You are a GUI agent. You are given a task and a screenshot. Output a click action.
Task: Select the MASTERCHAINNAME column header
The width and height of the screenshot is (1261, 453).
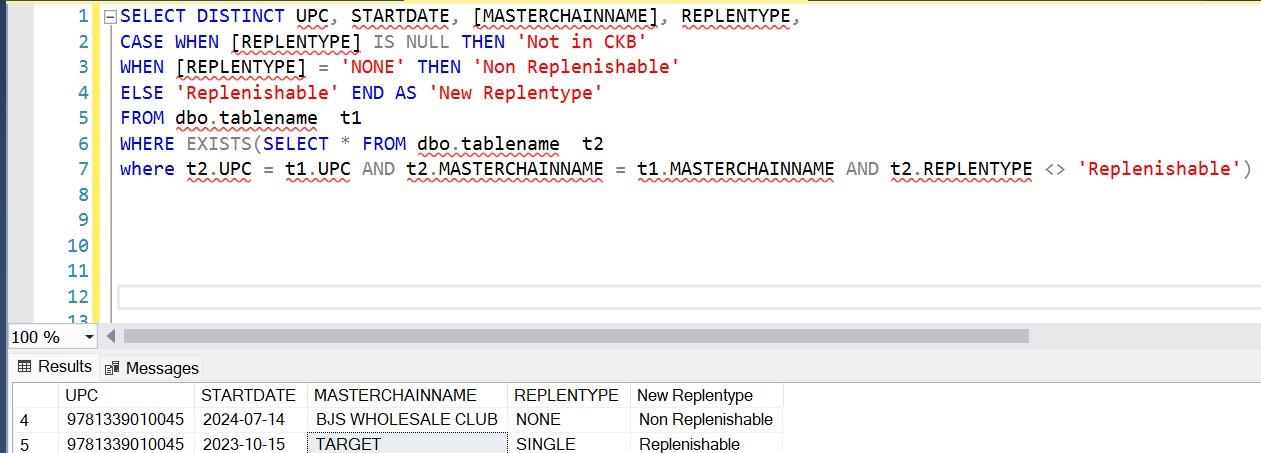pos(407,395)
